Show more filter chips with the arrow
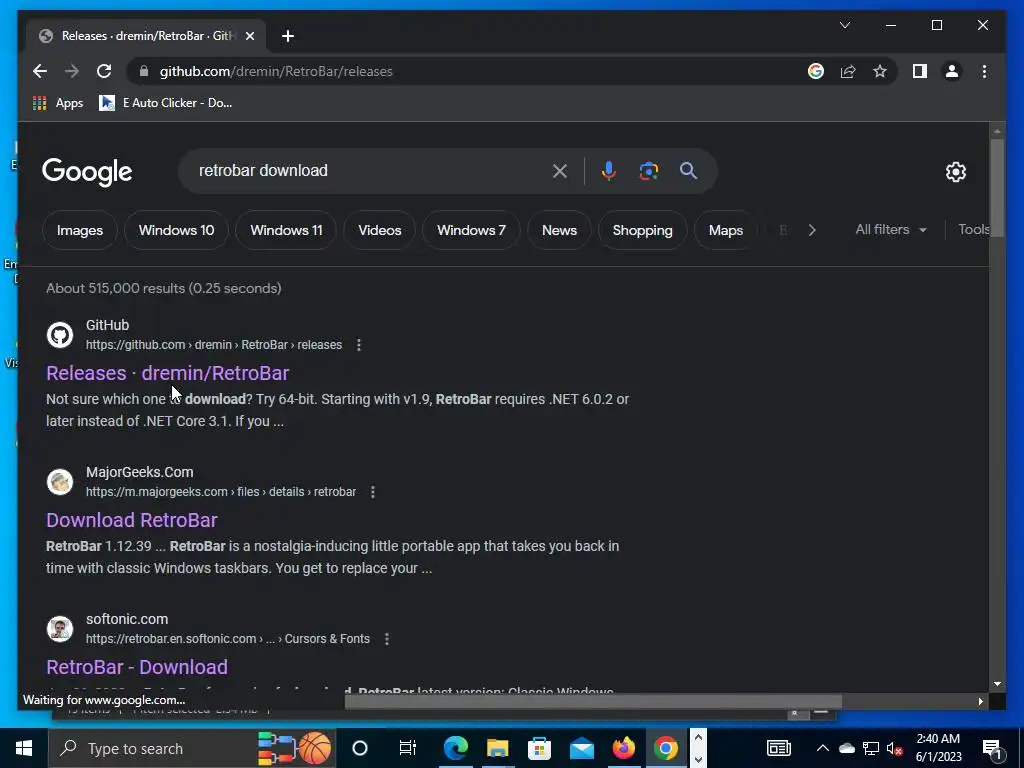 pos(812,230)
